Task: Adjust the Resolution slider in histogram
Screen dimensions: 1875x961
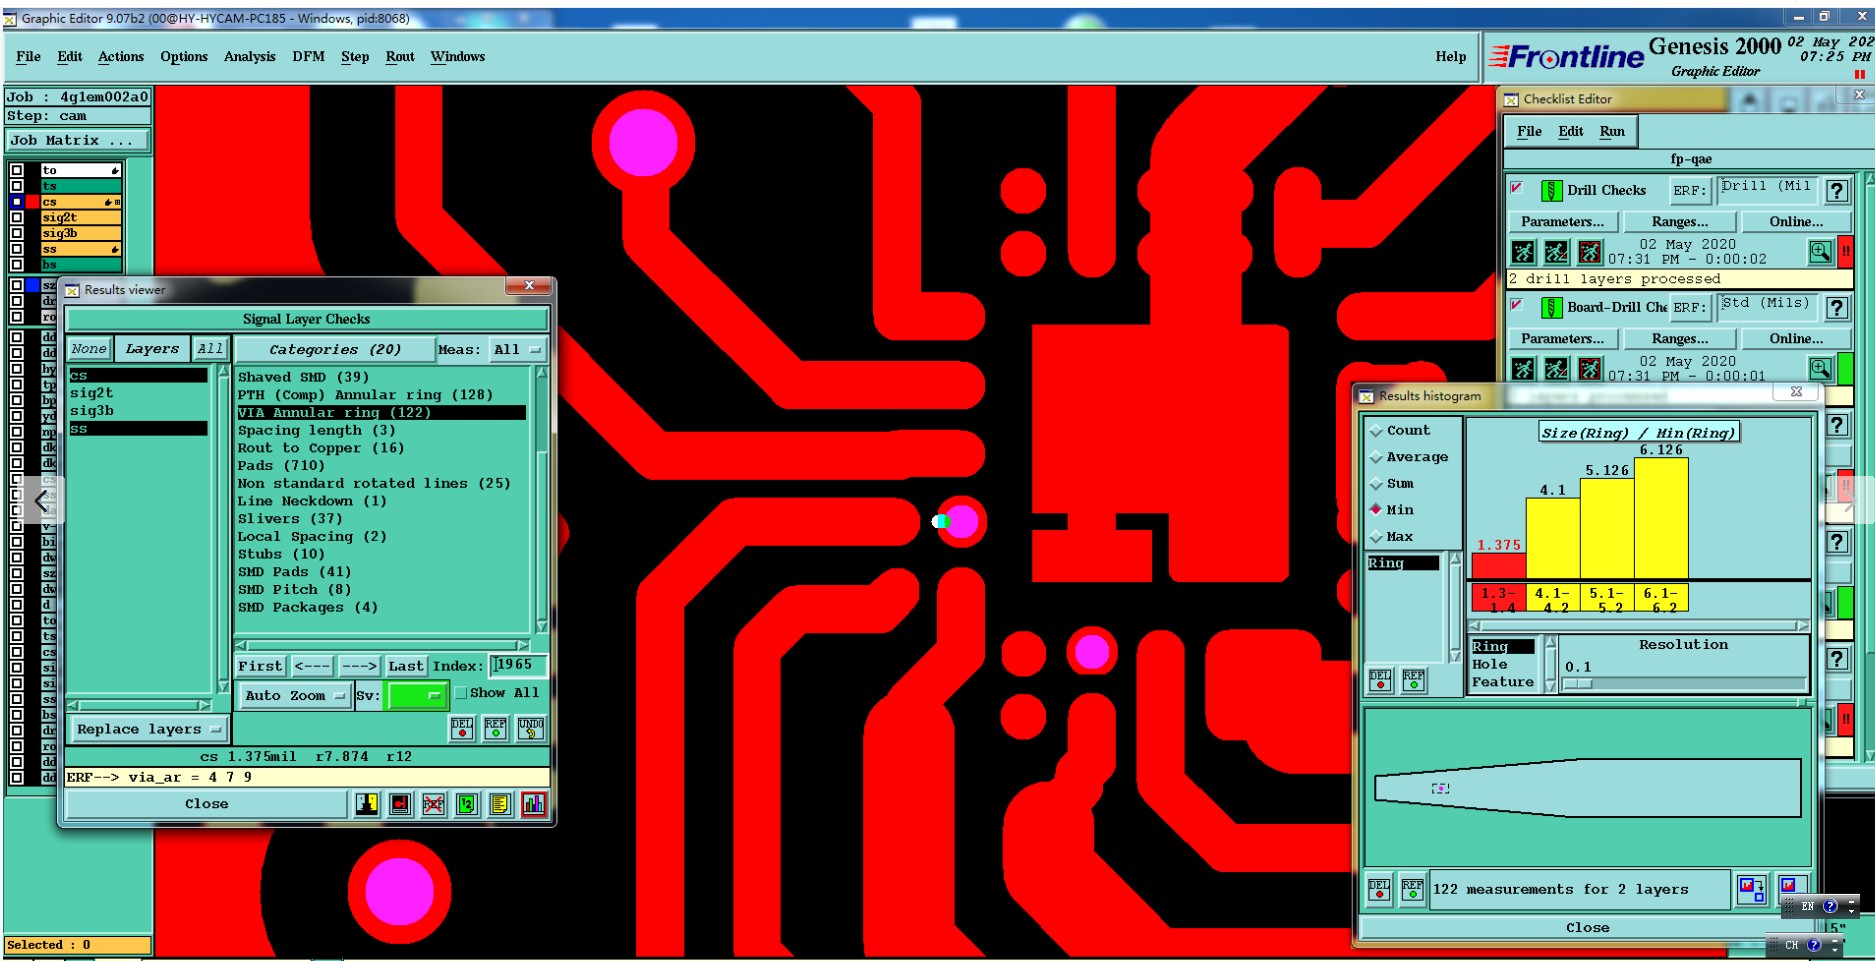Action: [1577, 684]
